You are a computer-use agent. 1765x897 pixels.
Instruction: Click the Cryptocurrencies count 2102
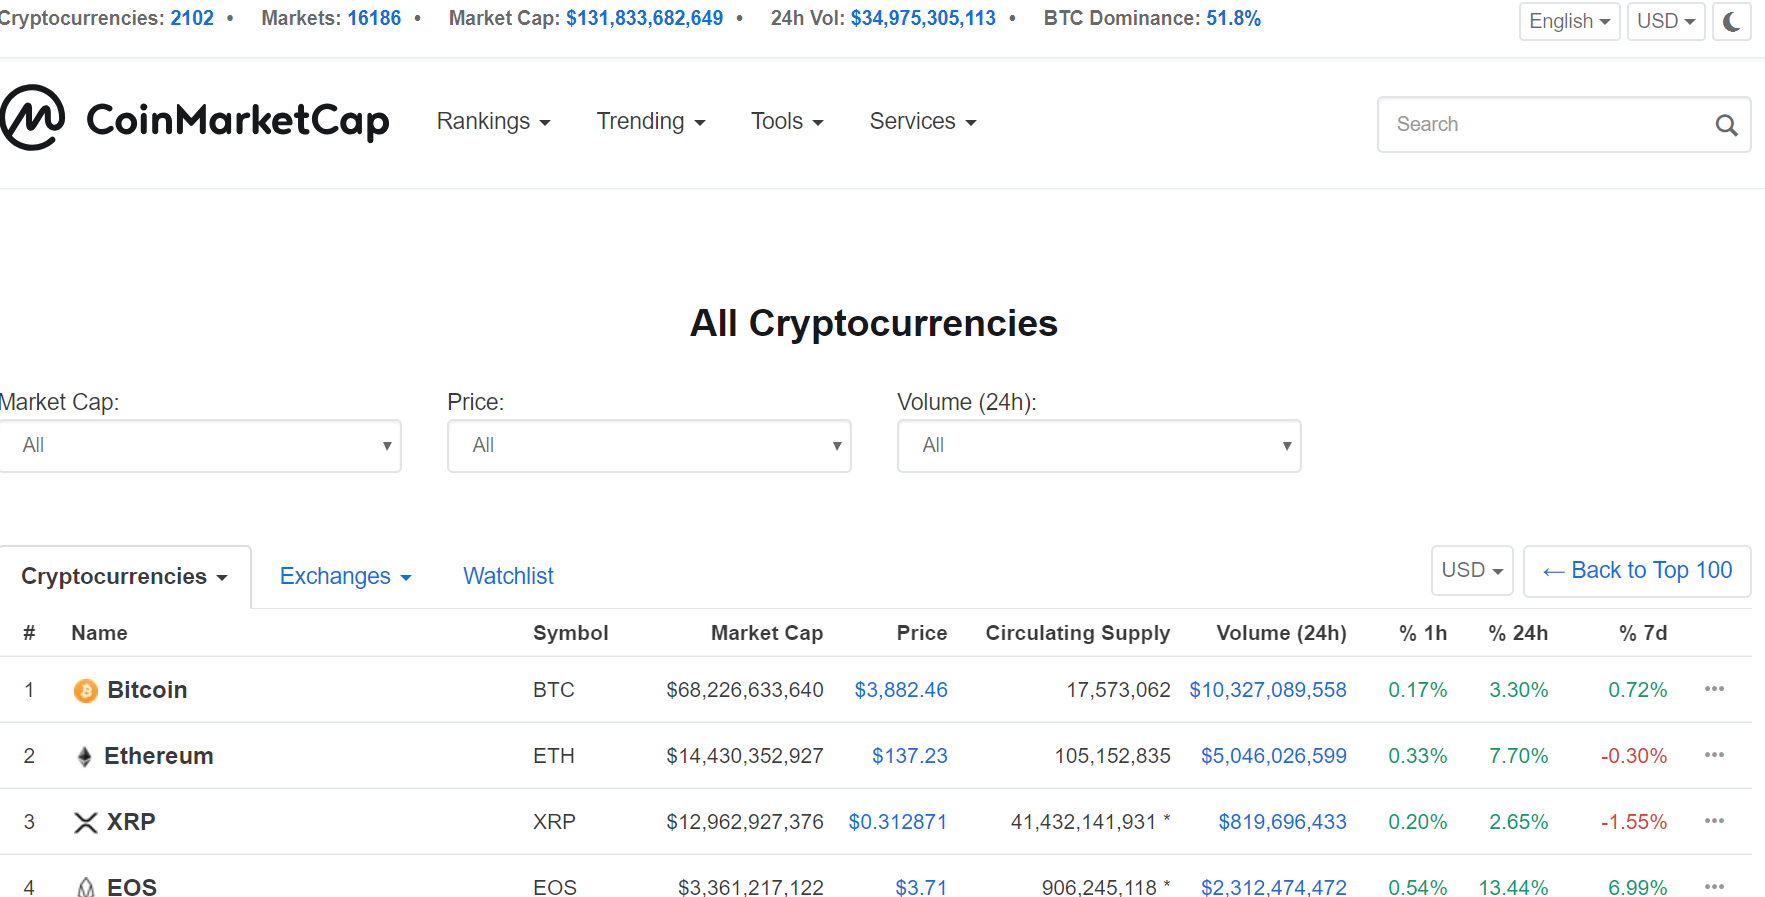192,18
